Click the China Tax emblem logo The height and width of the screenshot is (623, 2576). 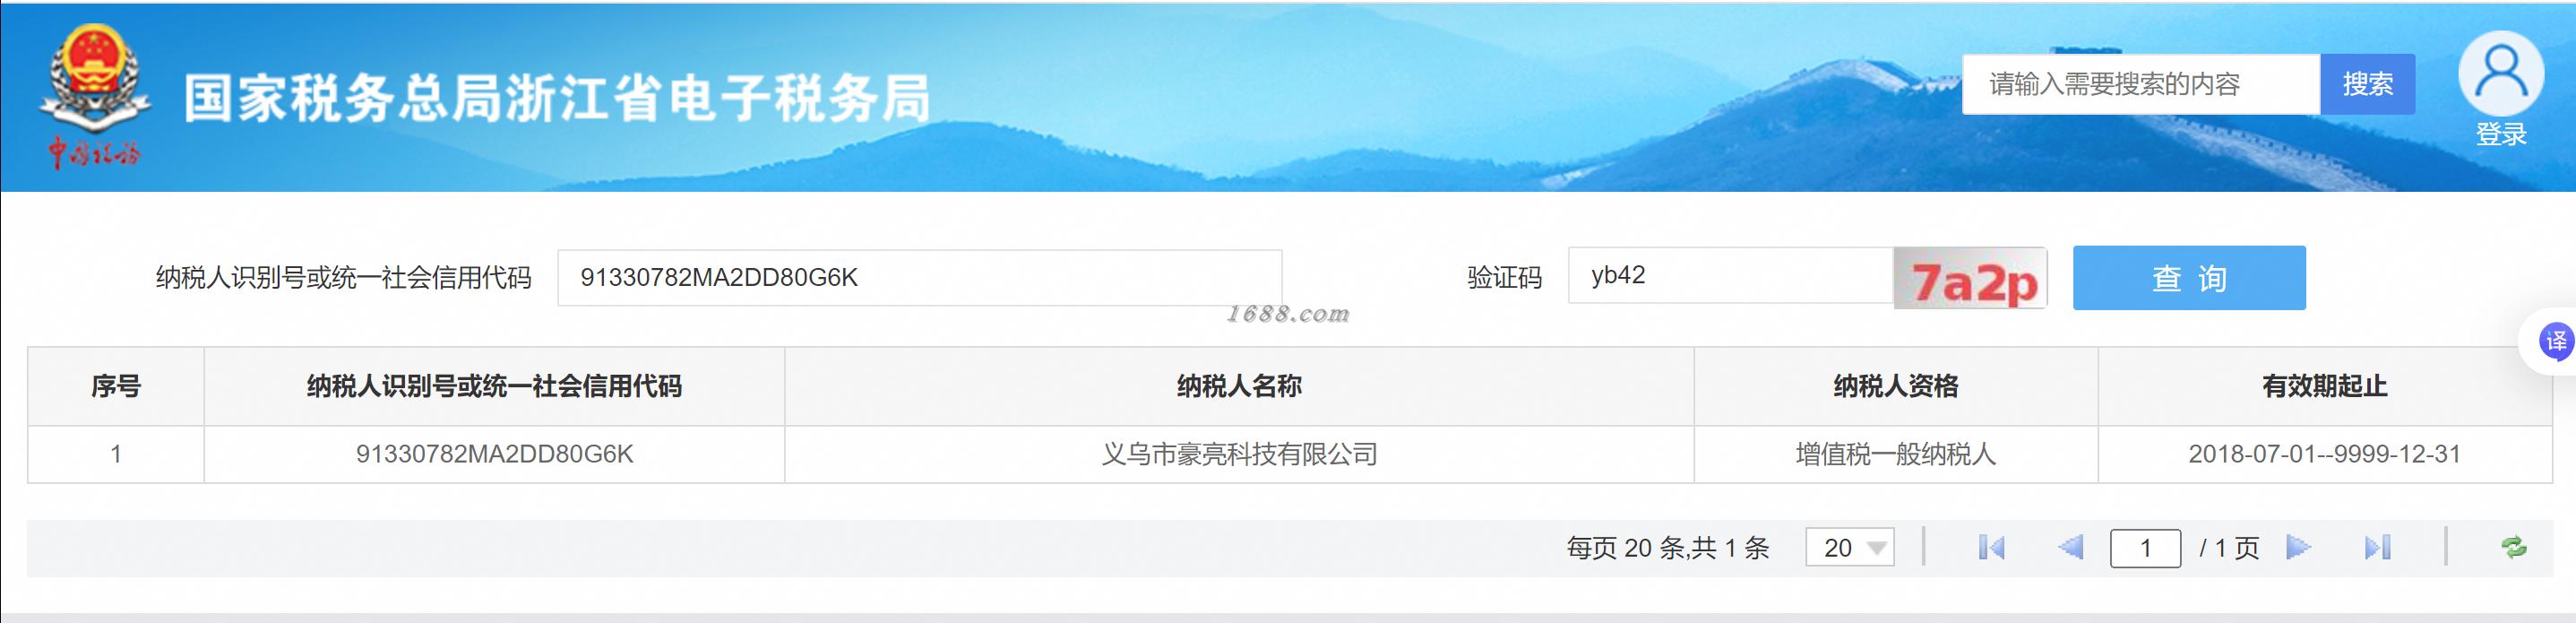tap(95, 97)
